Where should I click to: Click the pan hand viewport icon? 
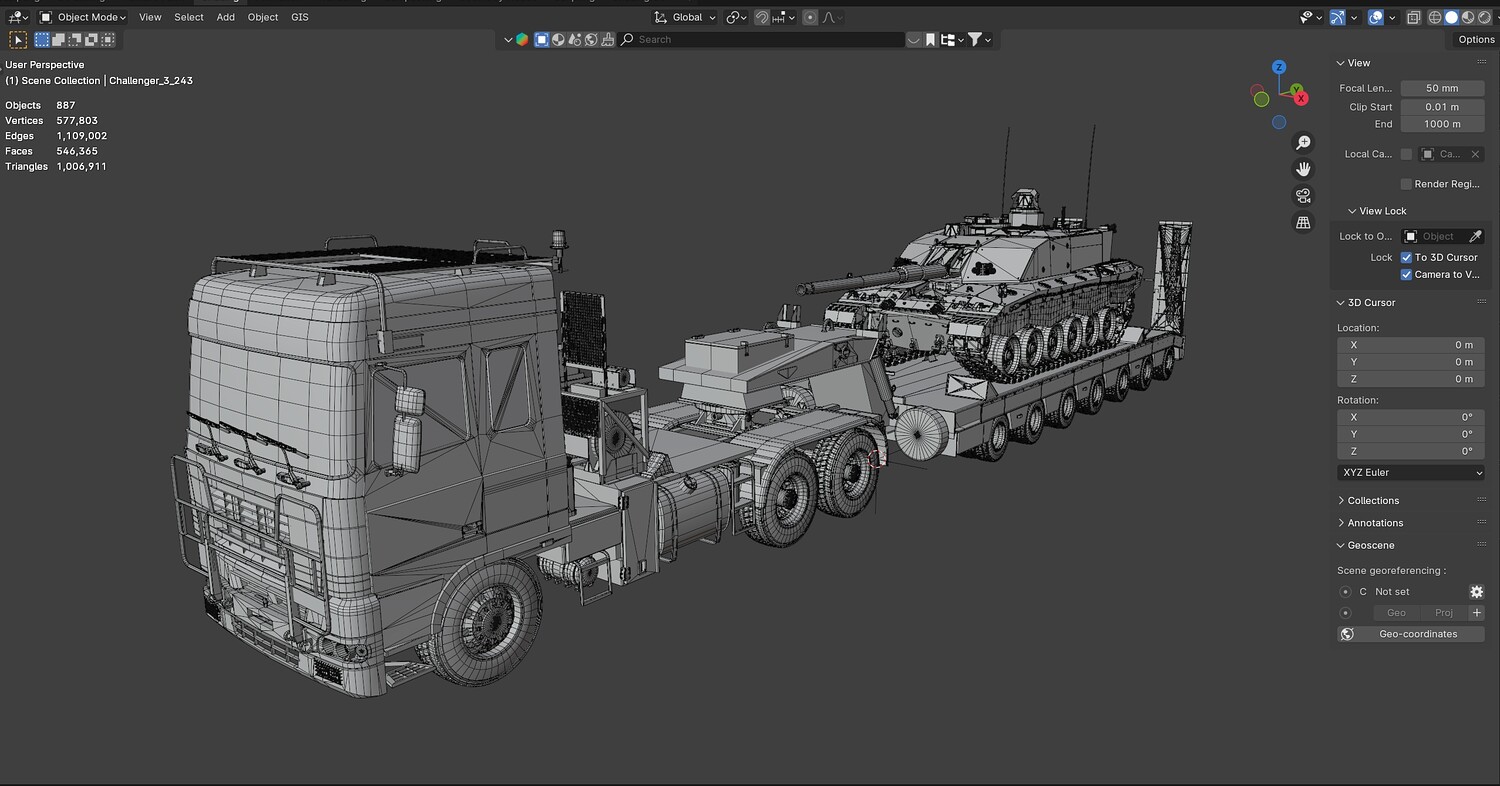coord(1303,169)
